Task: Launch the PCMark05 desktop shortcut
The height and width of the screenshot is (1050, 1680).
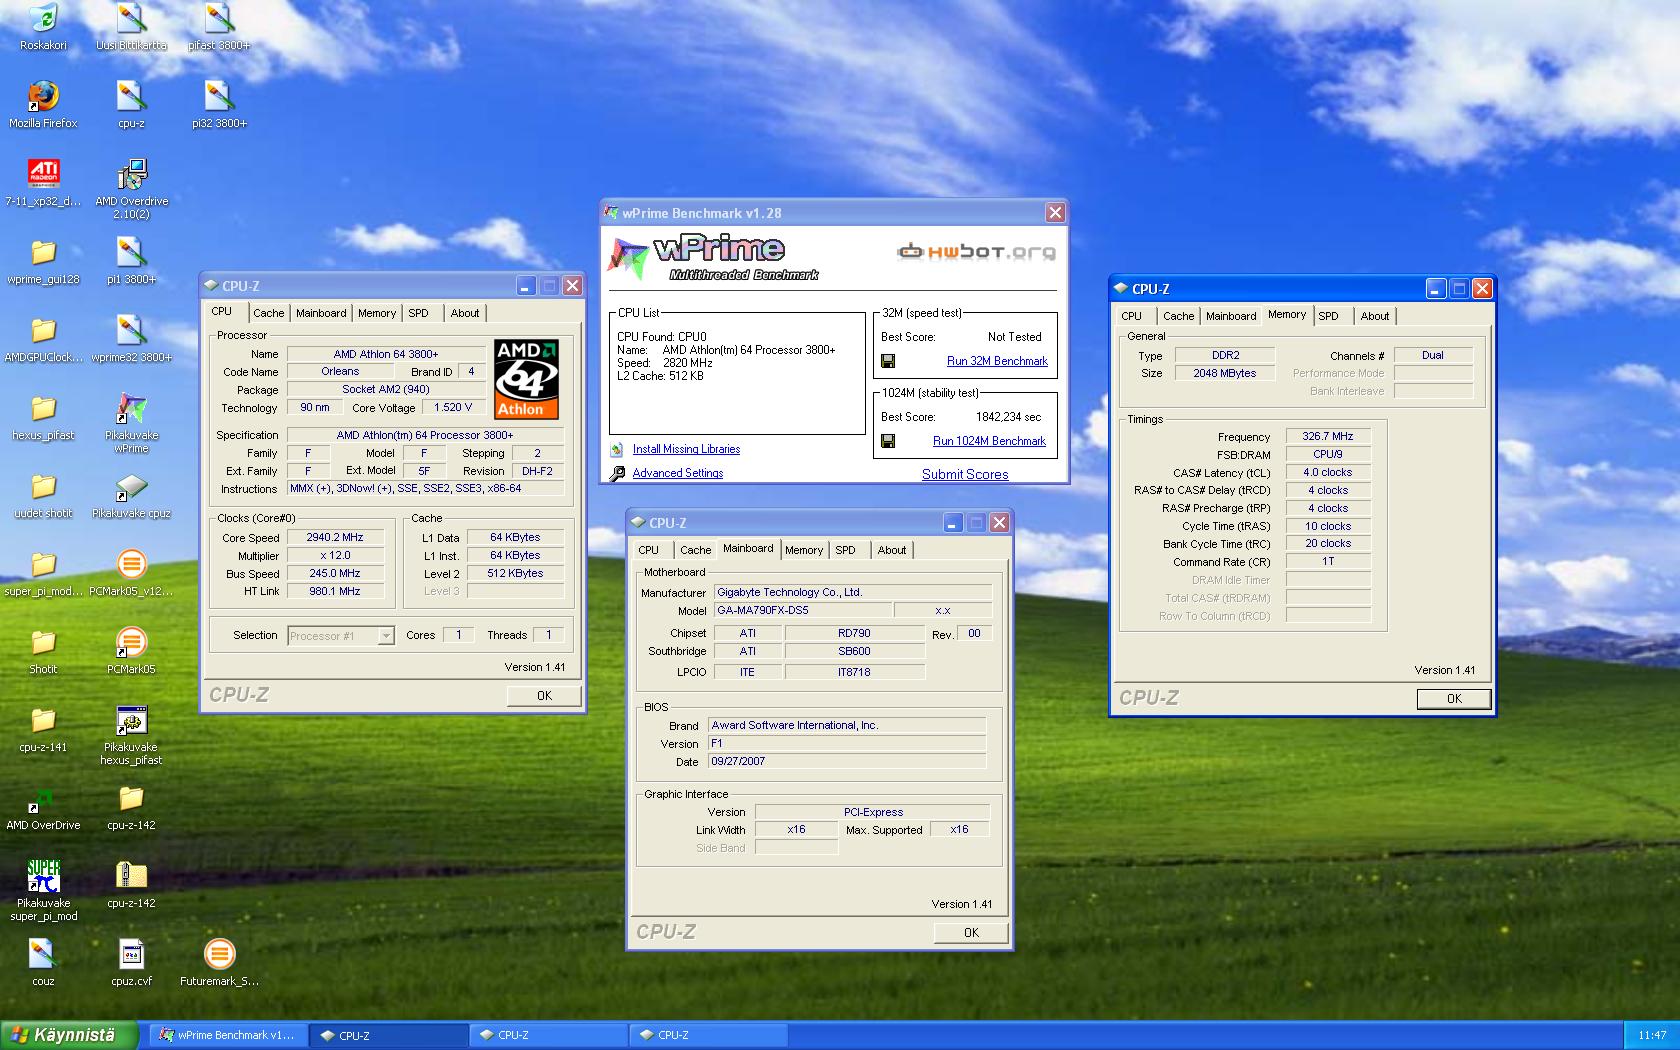Action: [x=131, y=642]
